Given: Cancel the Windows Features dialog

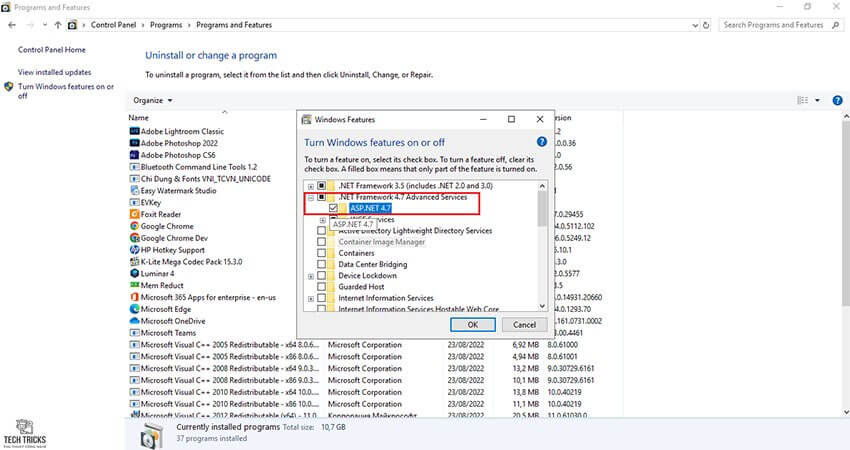Looking at the screenshot, I should click(524, 325).
